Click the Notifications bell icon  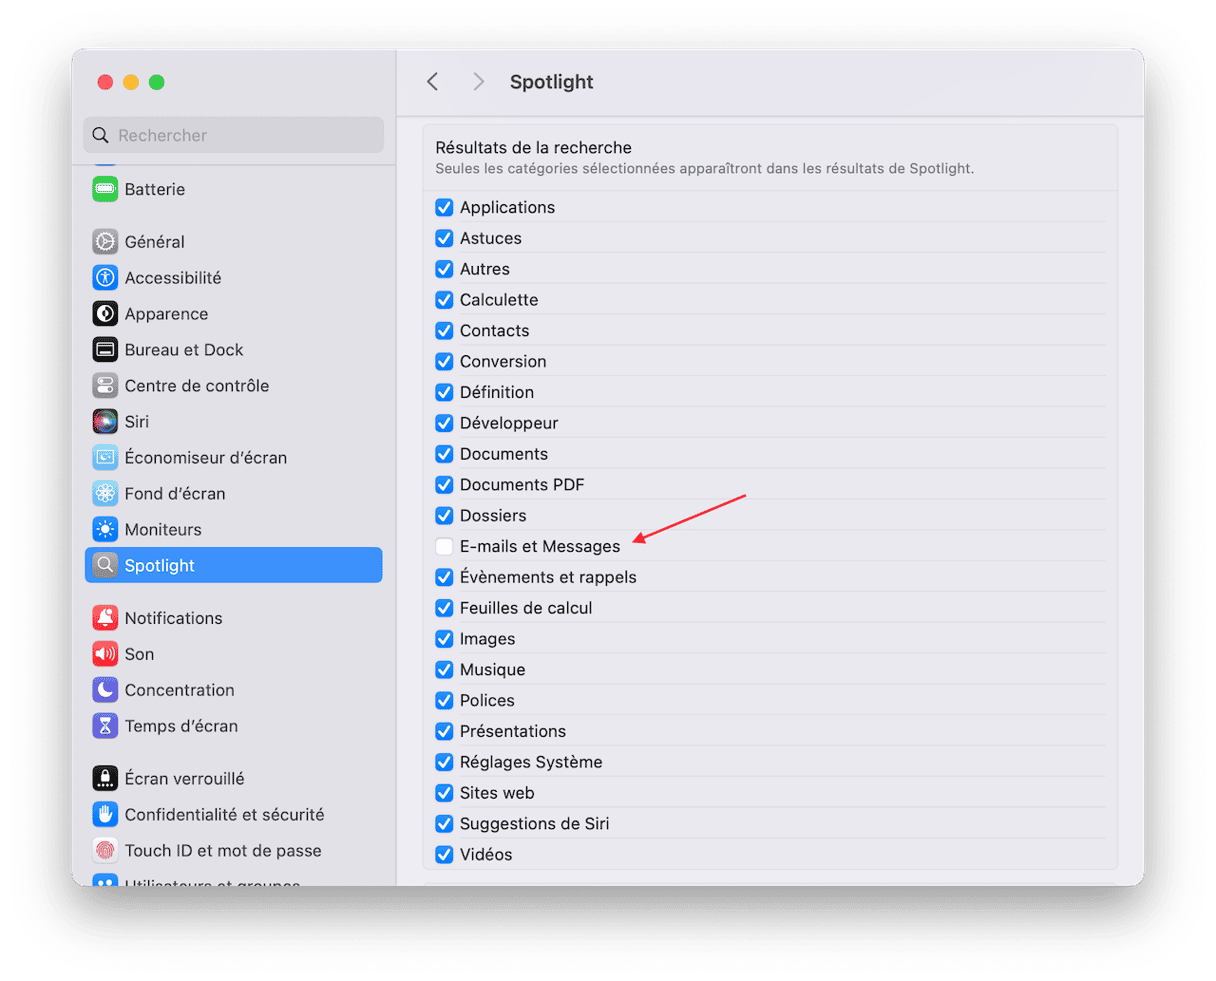click(x=105, y=618)
